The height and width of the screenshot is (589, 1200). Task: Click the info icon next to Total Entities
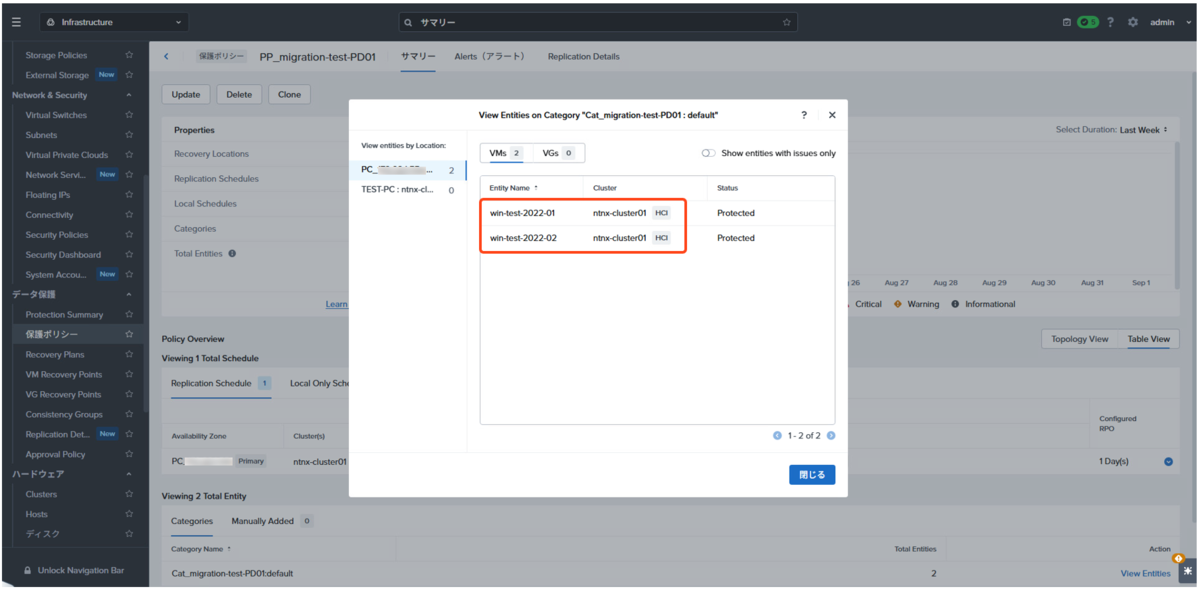(x=232, y=254)
